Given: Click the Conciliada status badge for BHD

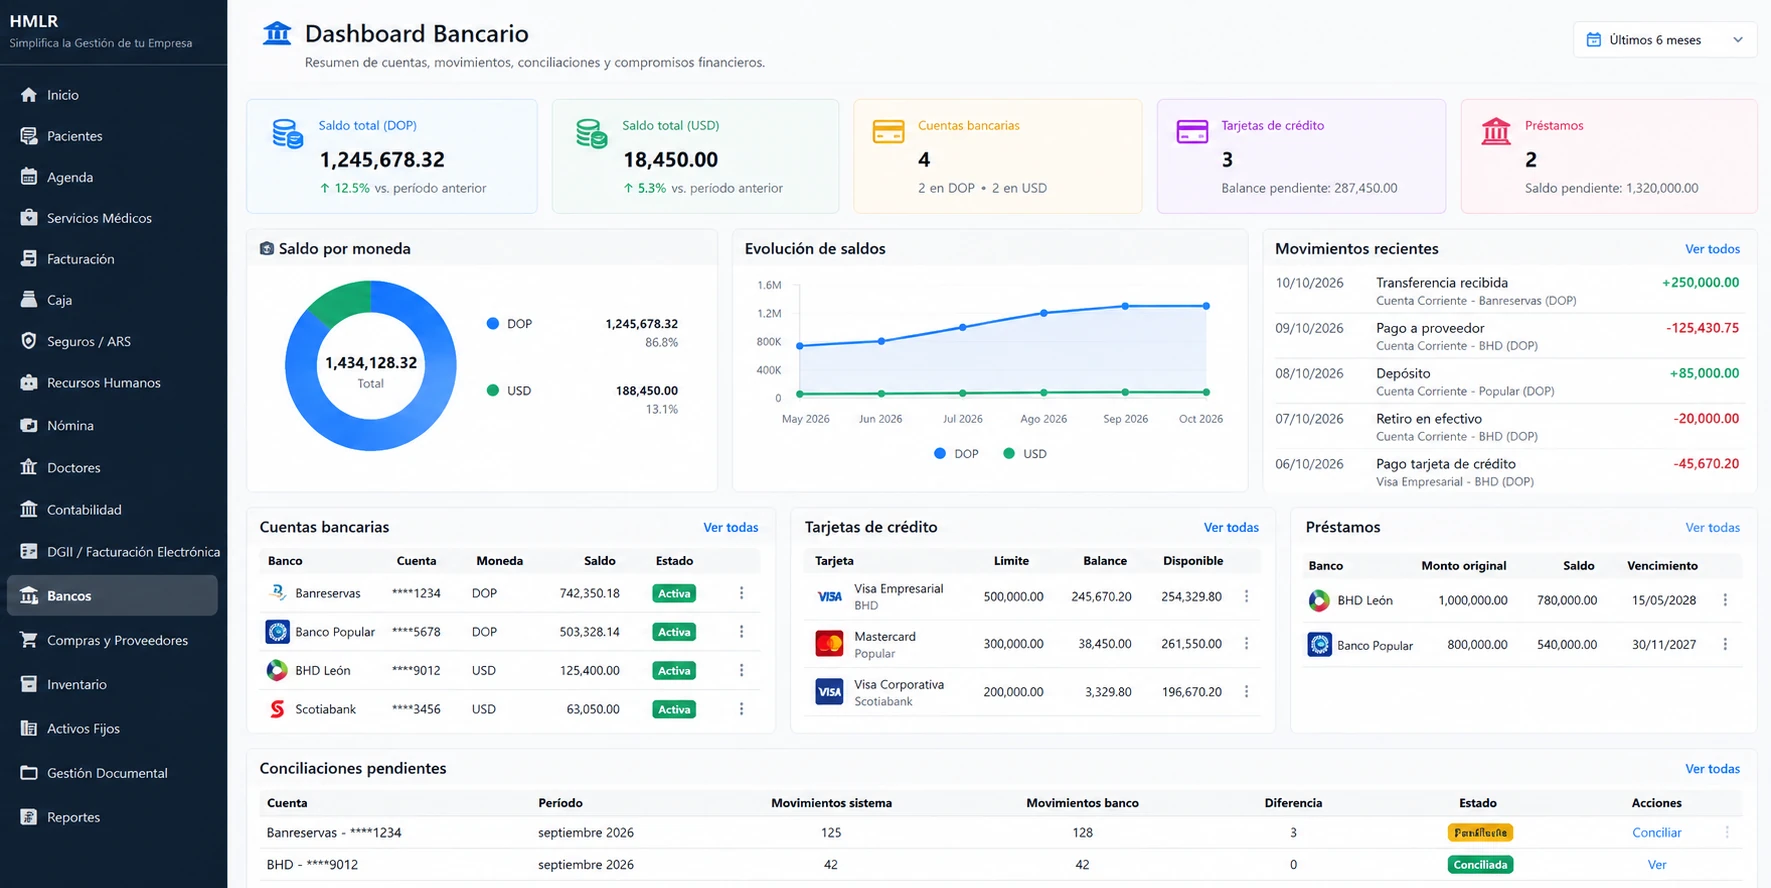Looking at the screenshot, I should click(x=1480, y=865).
